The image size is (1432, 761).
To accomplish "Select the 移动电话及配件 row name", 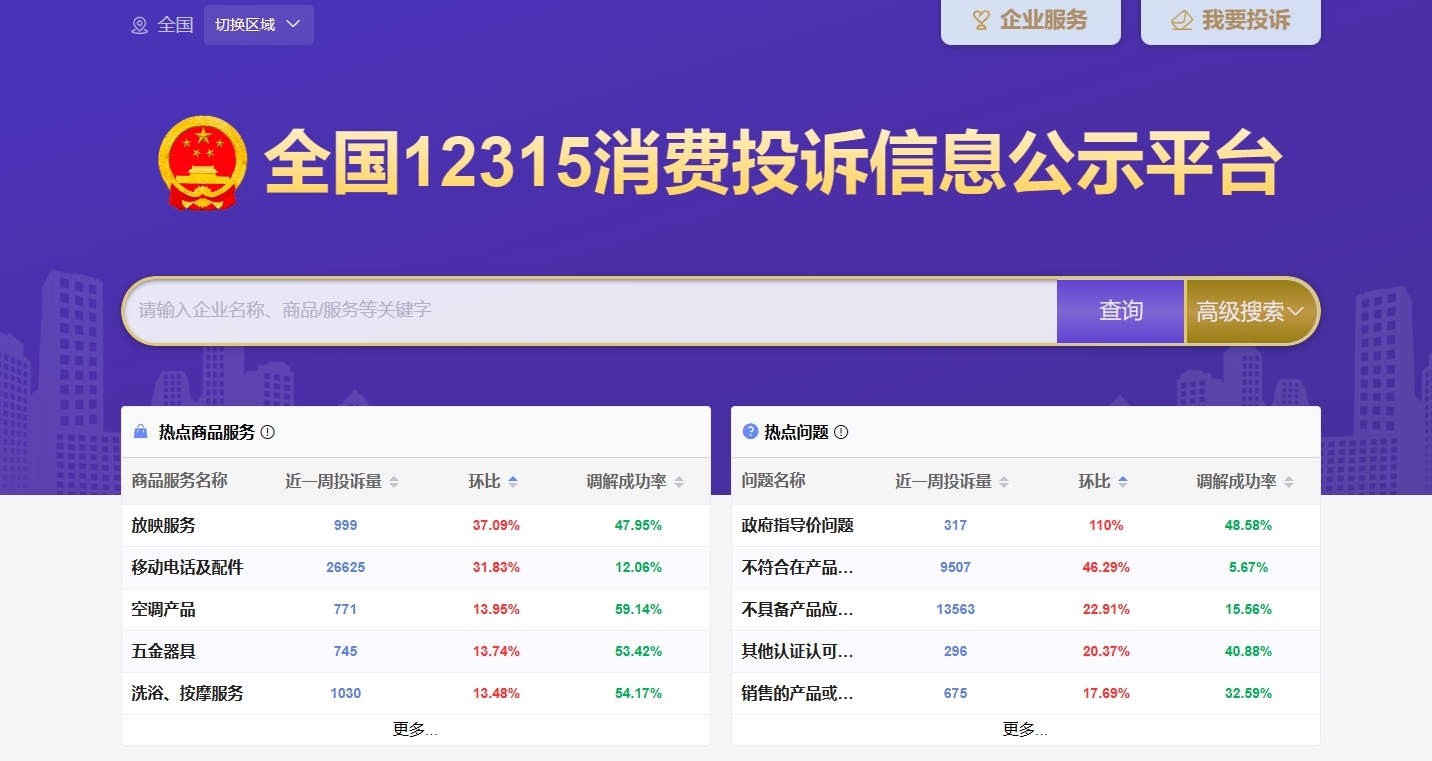I will pos(187,567).
